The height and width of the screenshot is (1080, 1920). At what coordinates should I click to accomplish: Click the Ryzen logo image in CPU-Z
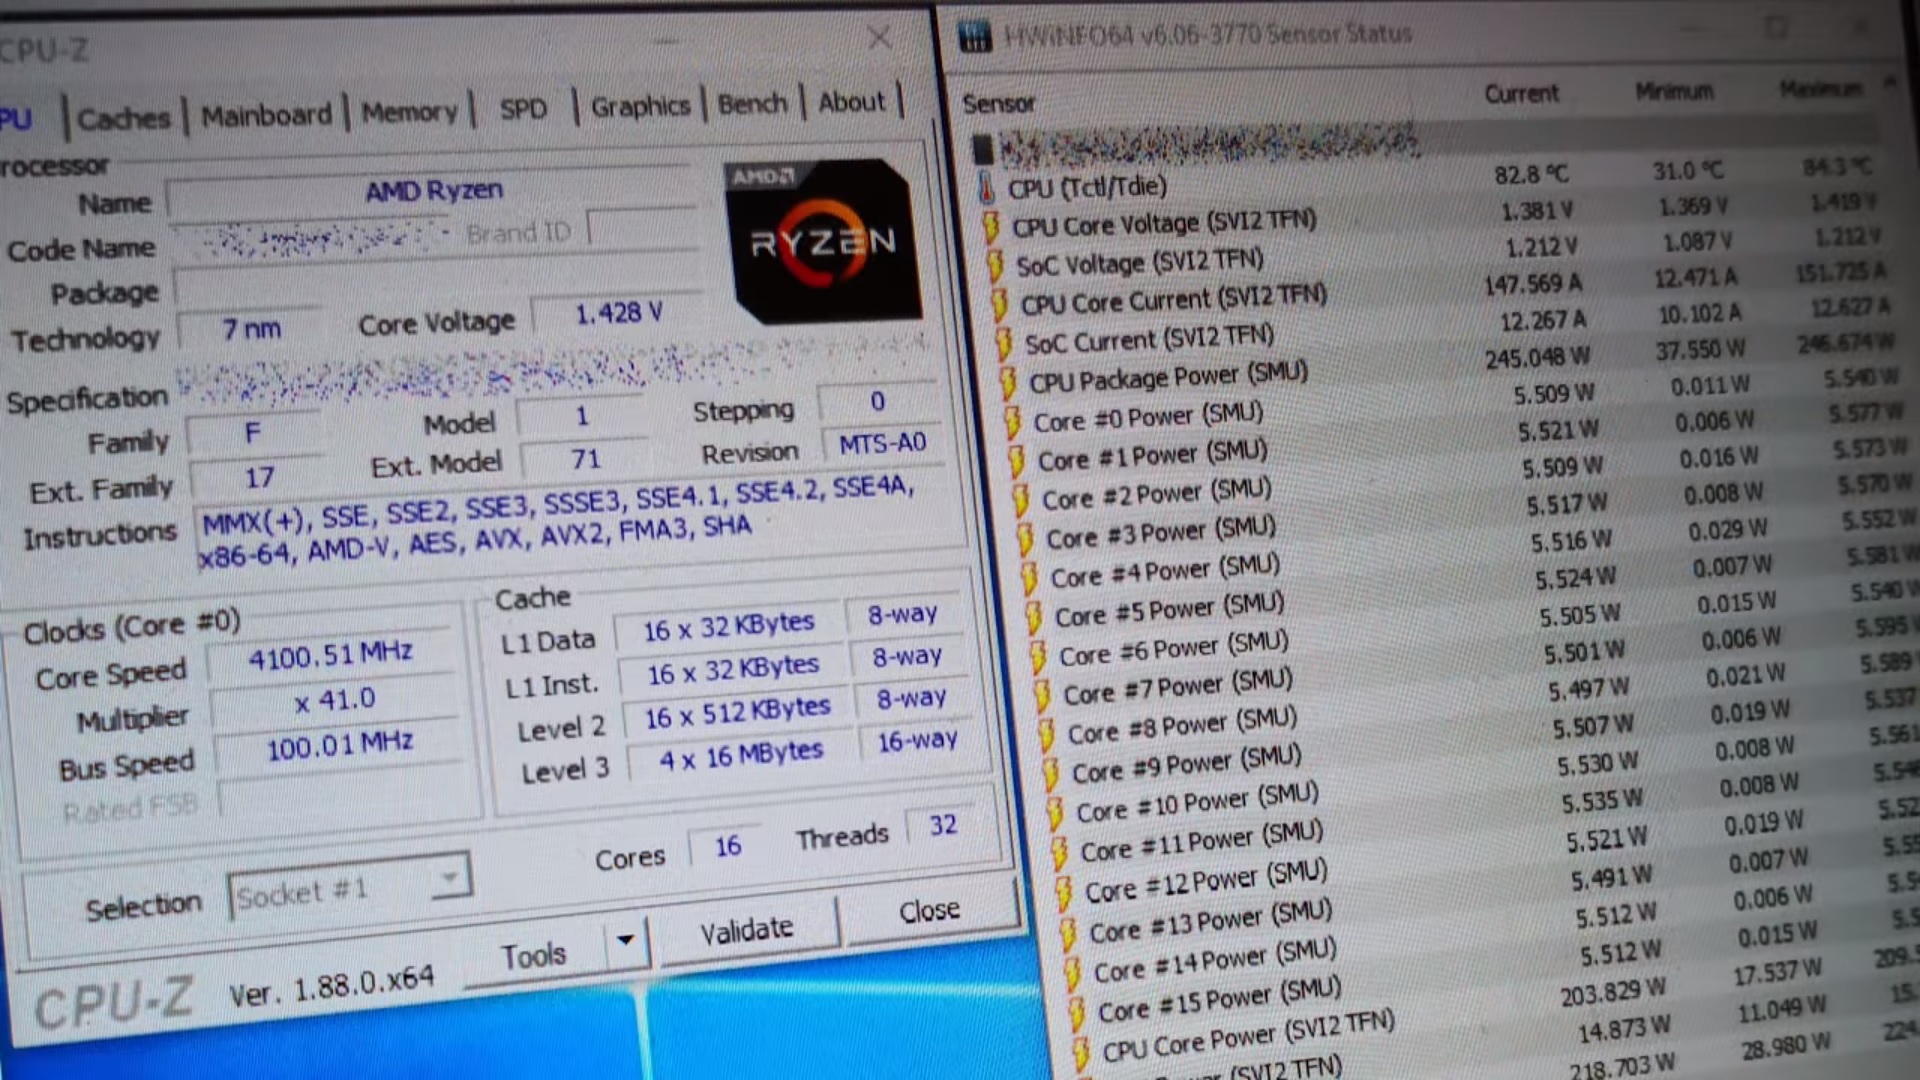pos(822,241)
